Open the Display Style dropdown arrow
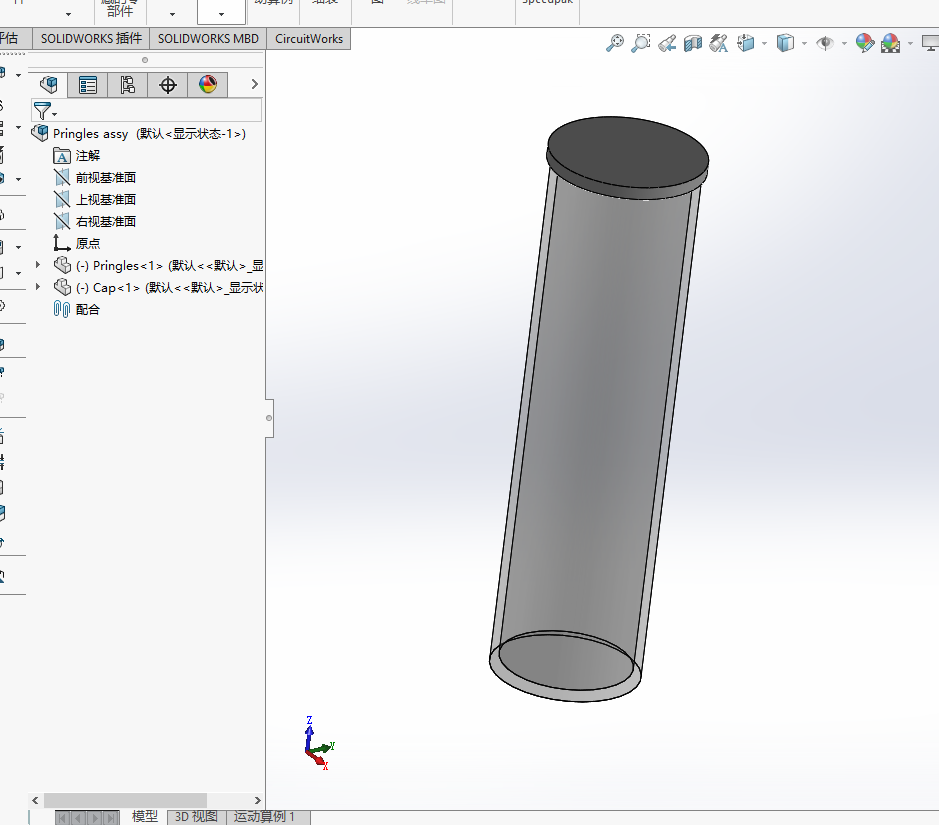The height and width of the screenshot is (825, 939). (804, 43)
